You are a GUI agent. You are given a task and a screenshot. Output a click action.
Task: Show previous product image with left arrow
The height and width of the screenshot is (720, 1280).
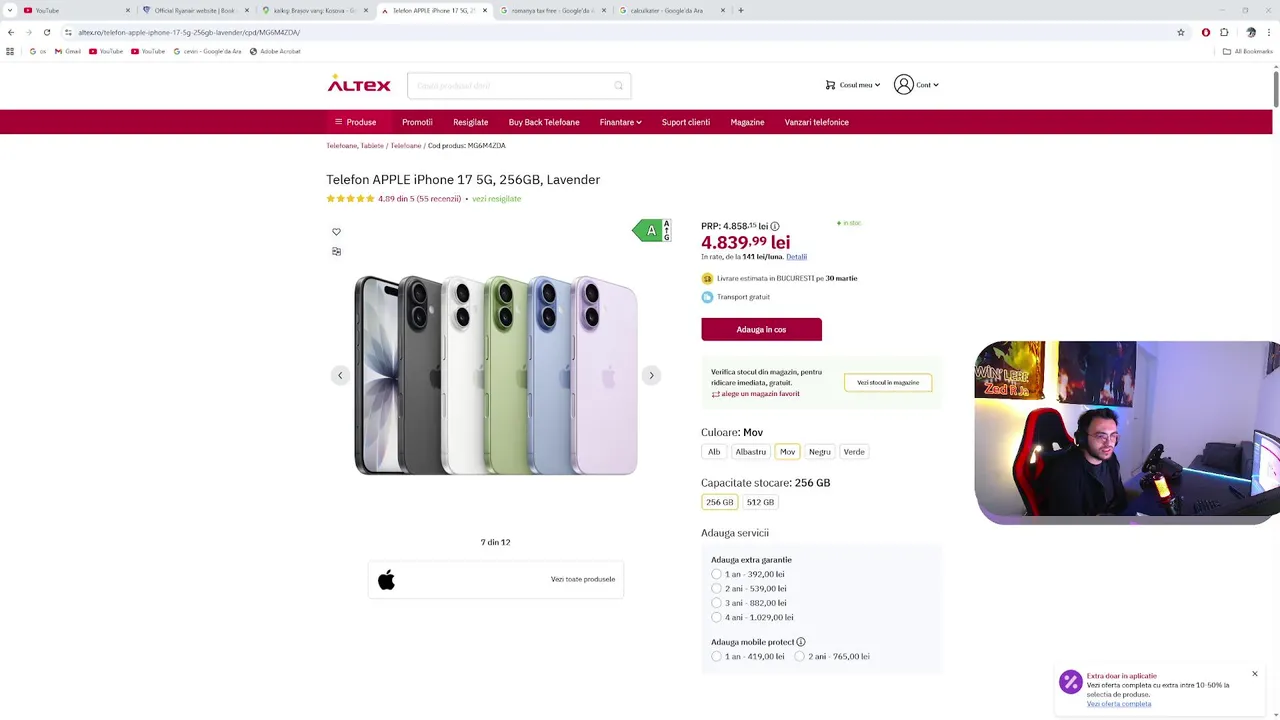(x=340, y=375)
